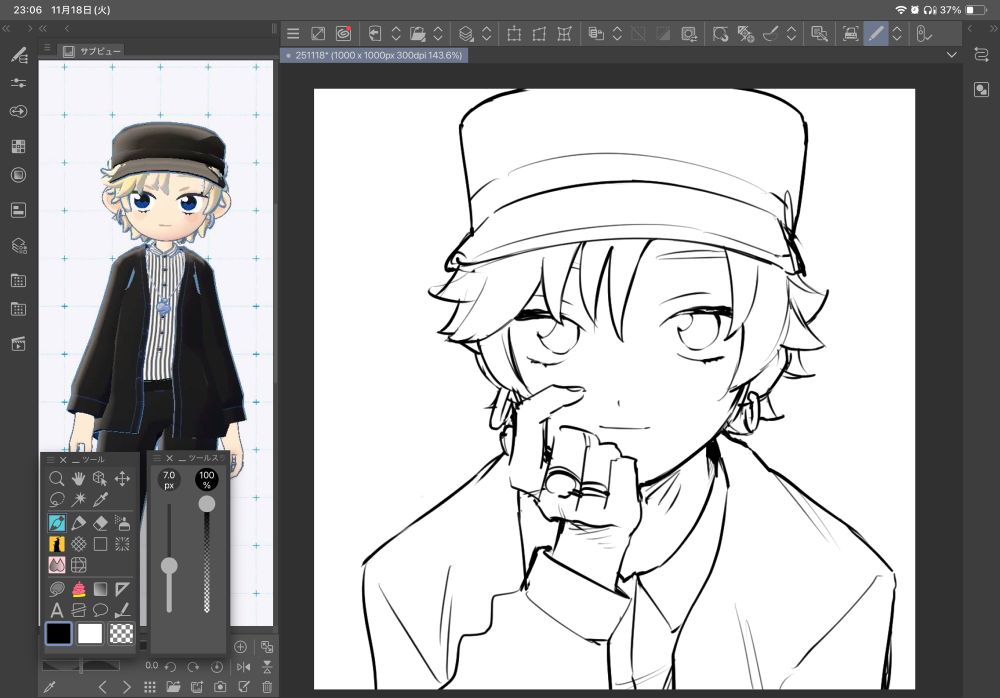The image size is (1000, 698).
Task: Select the transparent color swatch
Action: coord(121,634)
